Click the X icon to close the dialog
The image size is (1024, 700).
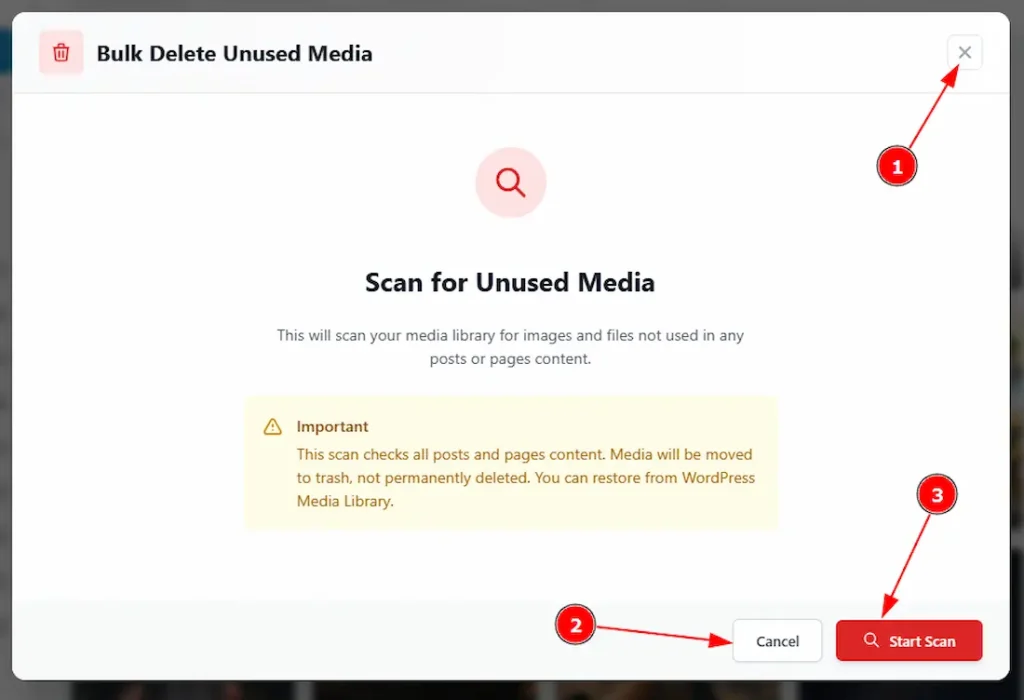(964, 52)
